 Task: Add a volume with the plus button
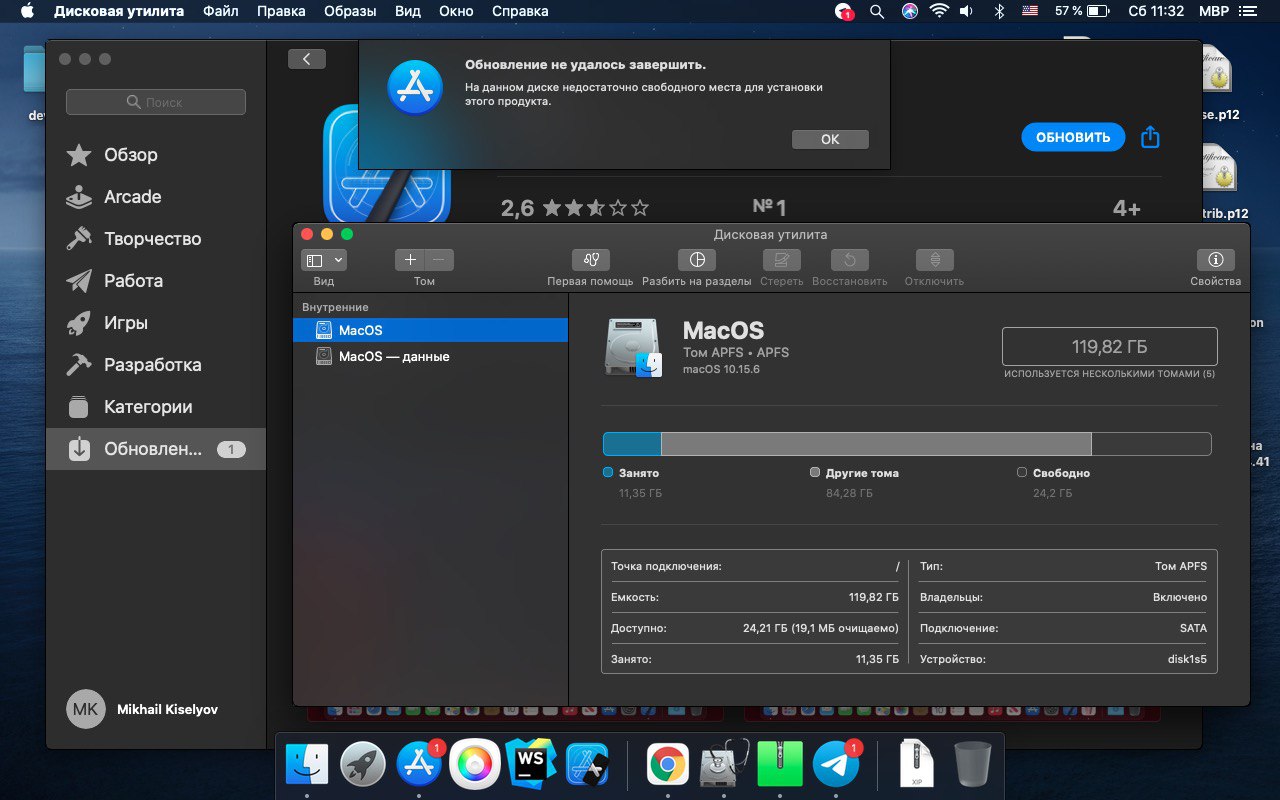410,260
